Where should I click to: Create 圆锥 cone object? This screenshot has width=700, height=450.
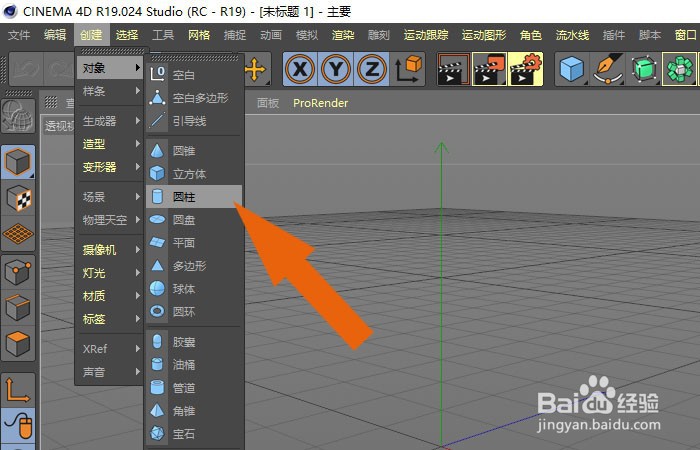pyautogui.click(x=194, y=151)
